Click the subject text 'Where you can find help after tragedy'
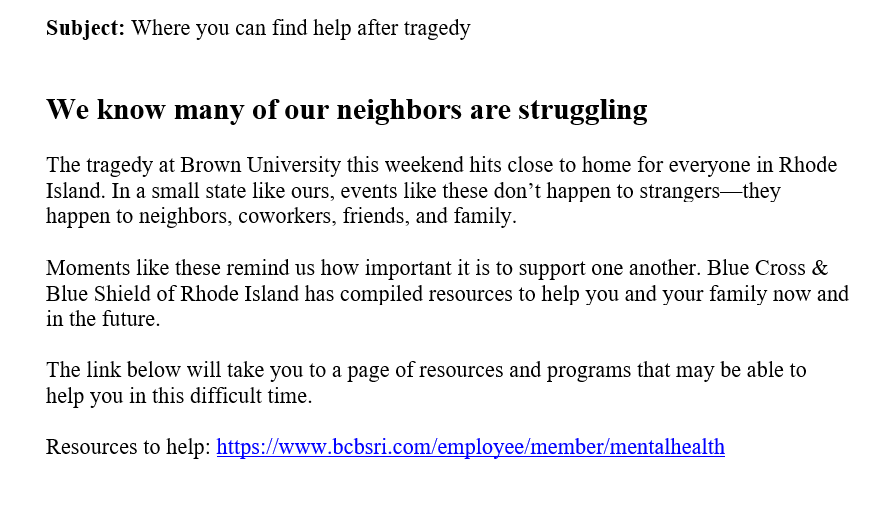892x507 pixels. tap(300, 28)
